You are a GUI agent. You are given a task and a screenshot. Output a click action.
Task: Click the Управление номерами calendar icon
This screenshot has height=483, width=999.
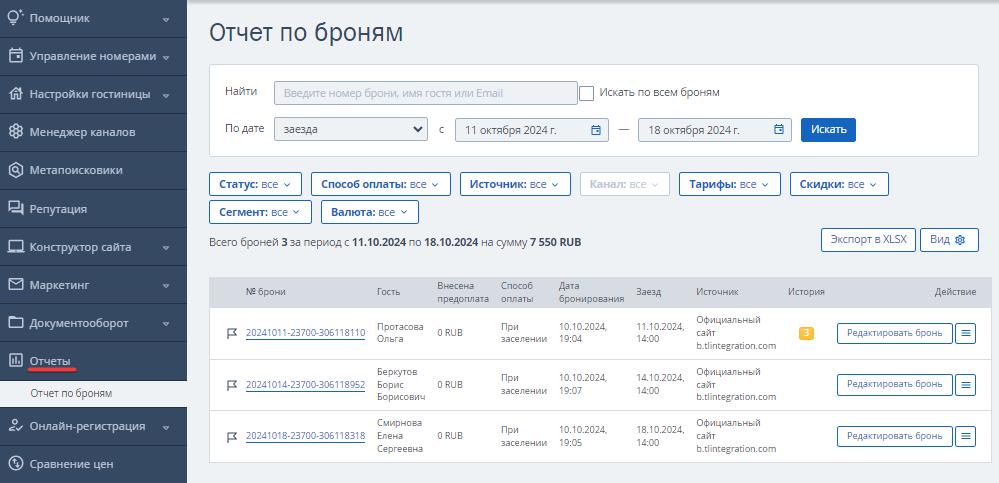point(15,56)
